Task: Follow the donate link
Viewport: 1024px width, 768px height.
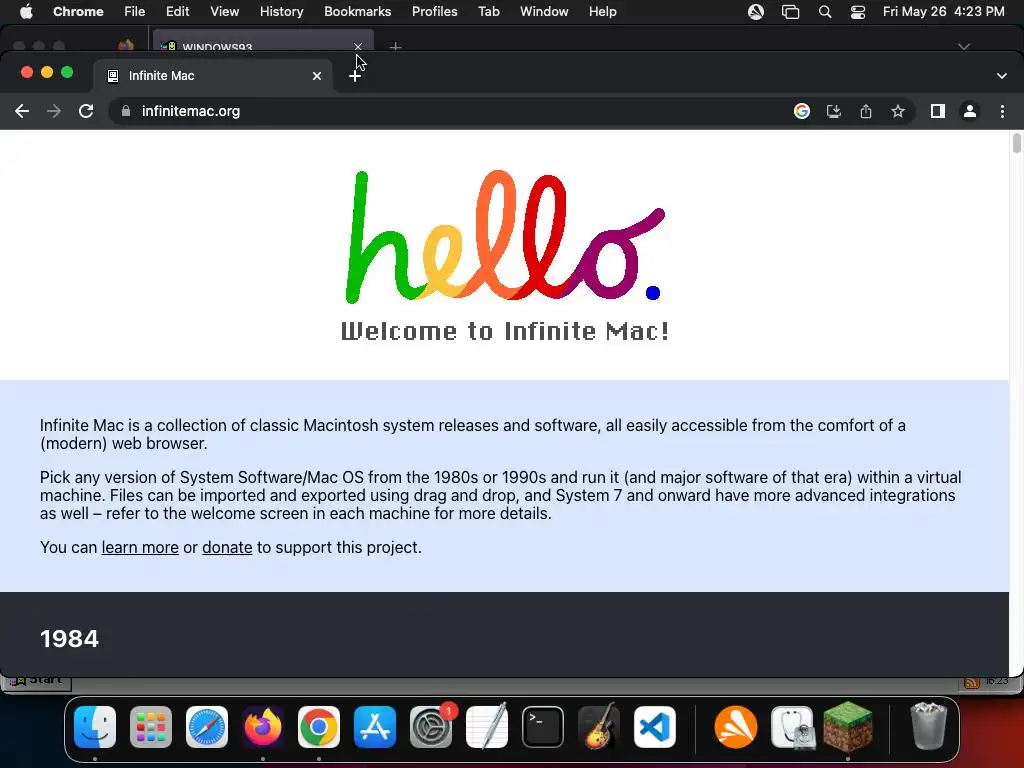Action: point(227,547)
